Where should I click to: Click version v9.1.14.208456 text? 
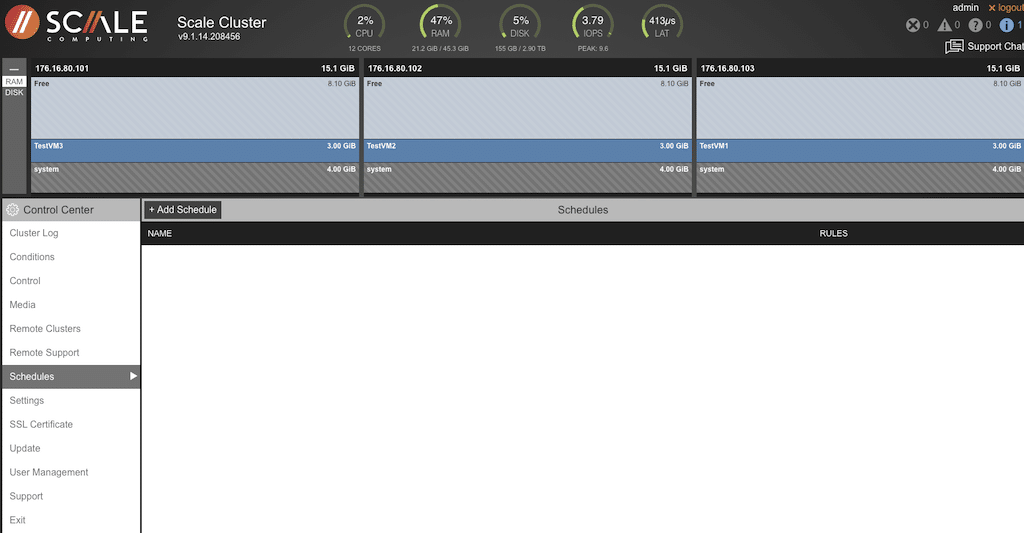pos(209,37)
